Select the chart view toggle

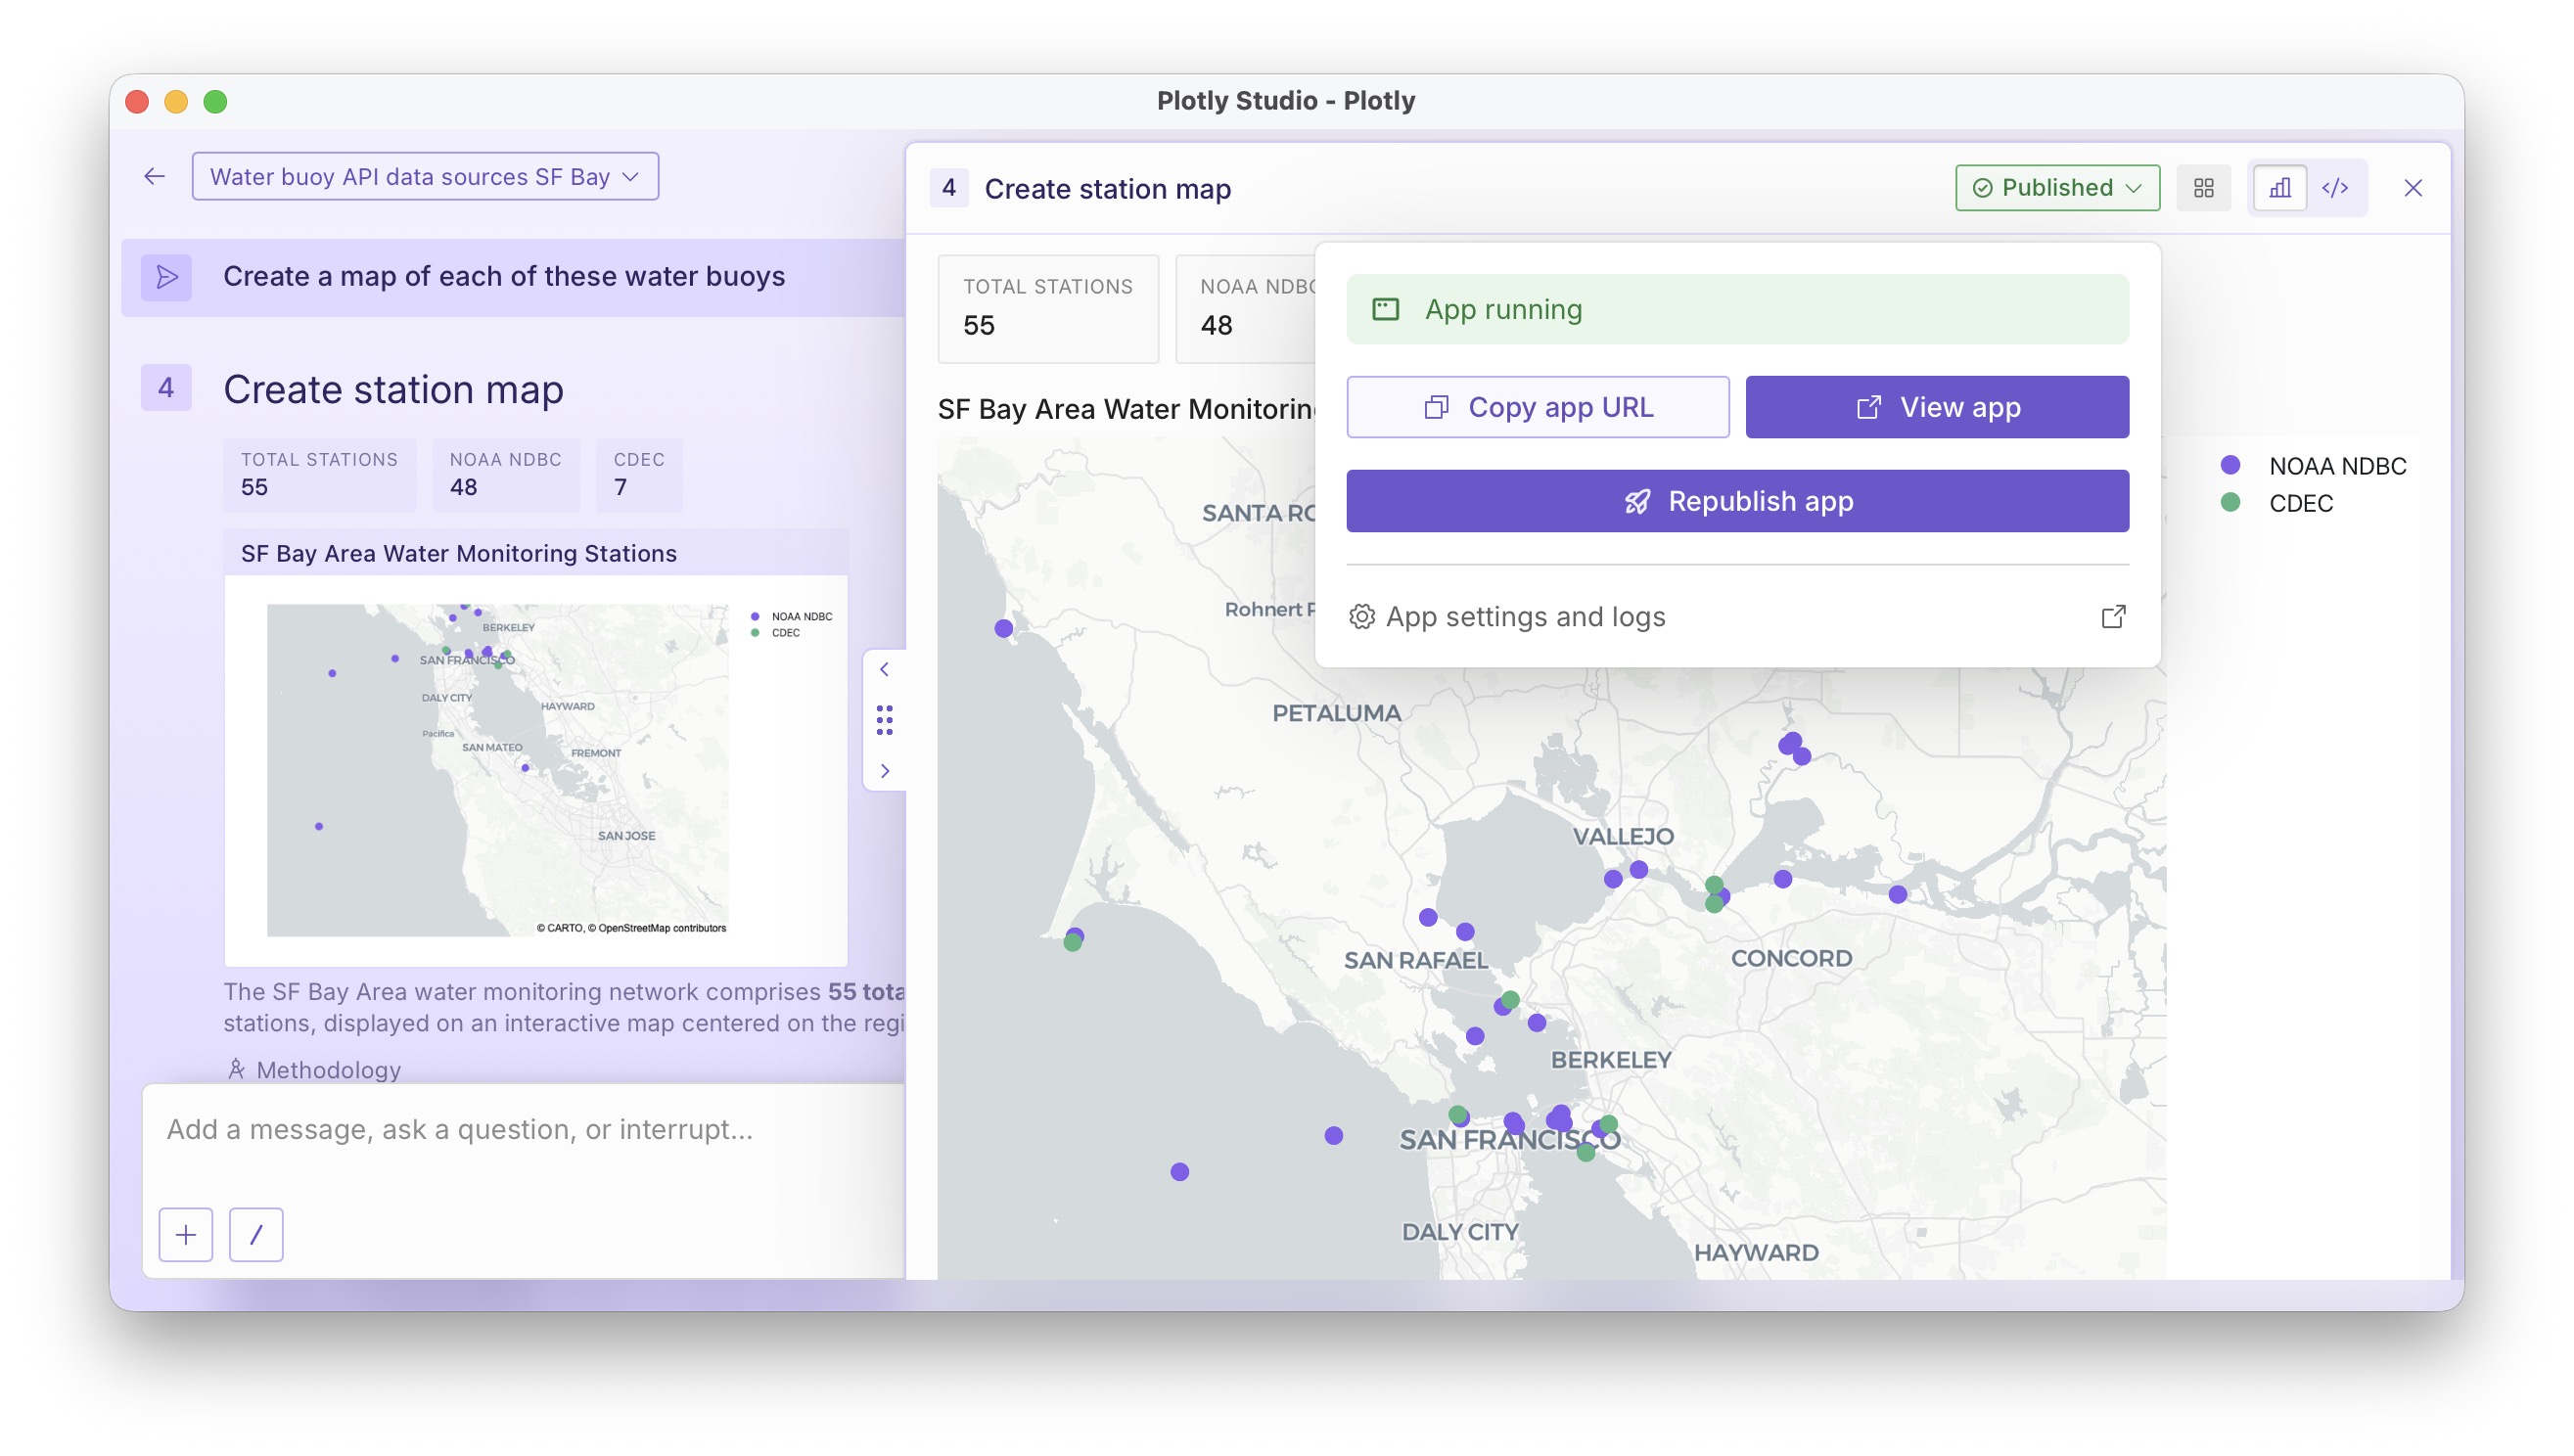tap(2279, 188)
